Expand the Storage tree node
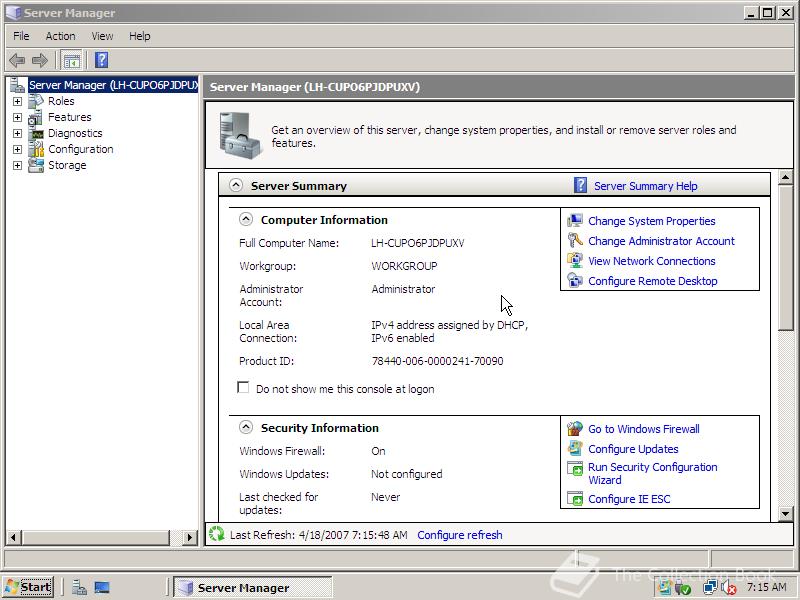This screenshot has height=600, width=800. pos(17,165)
